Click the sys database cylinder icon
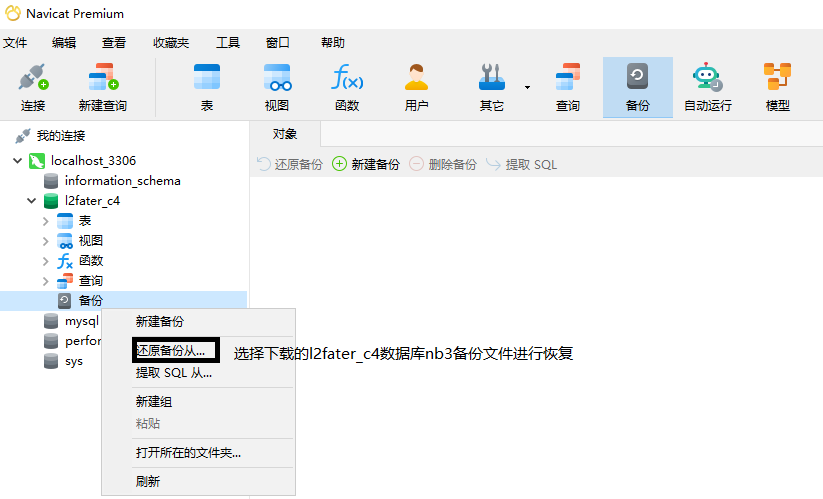 pyautogui.click(x=51, y=362)
